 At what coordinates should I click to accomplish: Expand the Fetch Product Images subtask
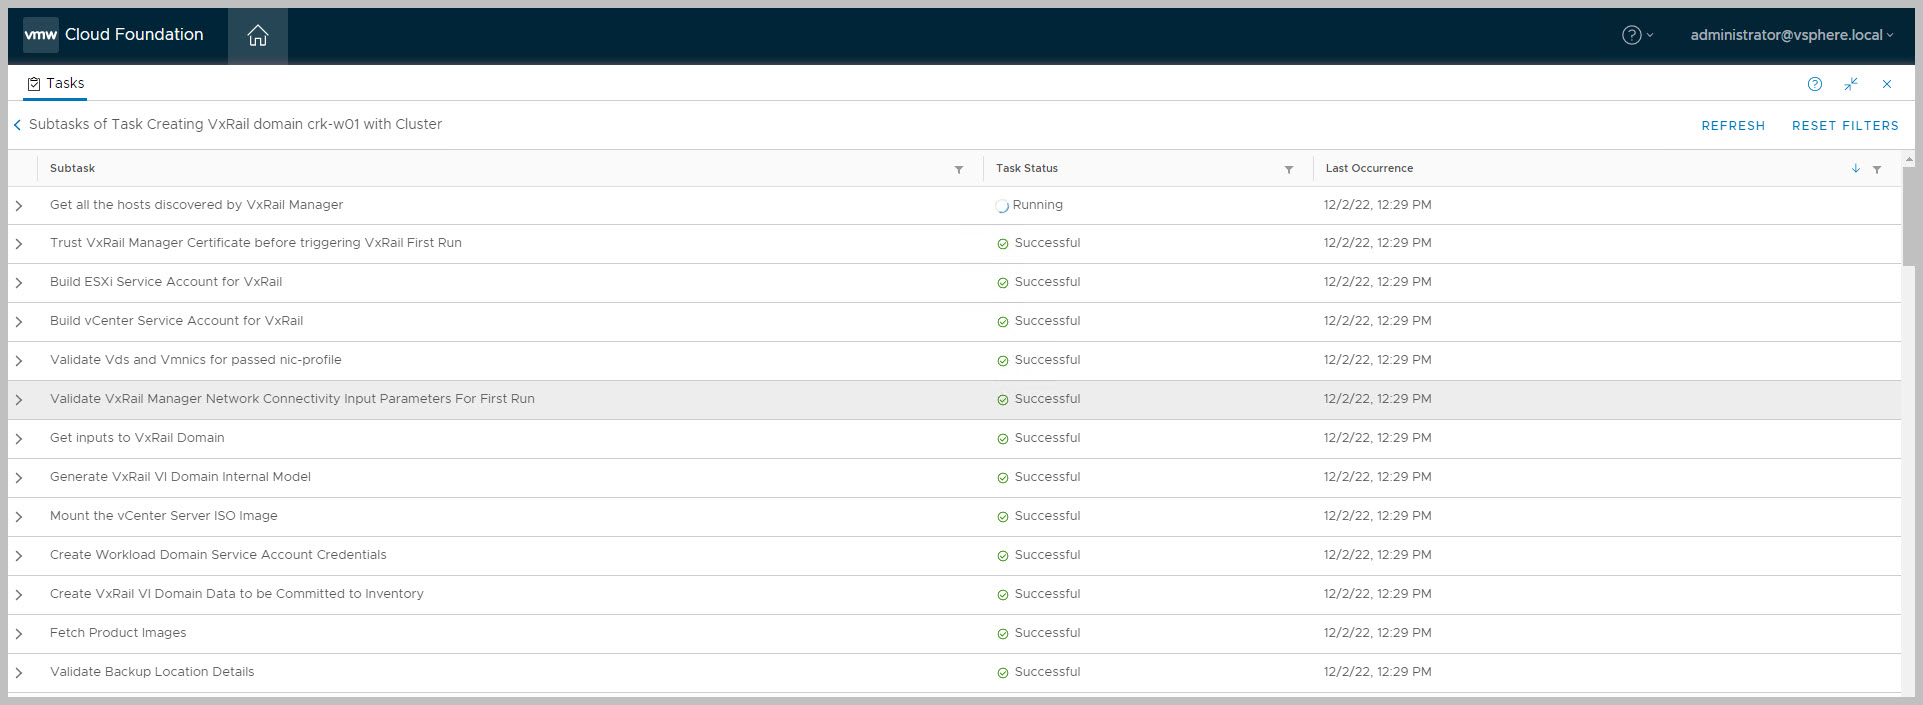point(19,634)
